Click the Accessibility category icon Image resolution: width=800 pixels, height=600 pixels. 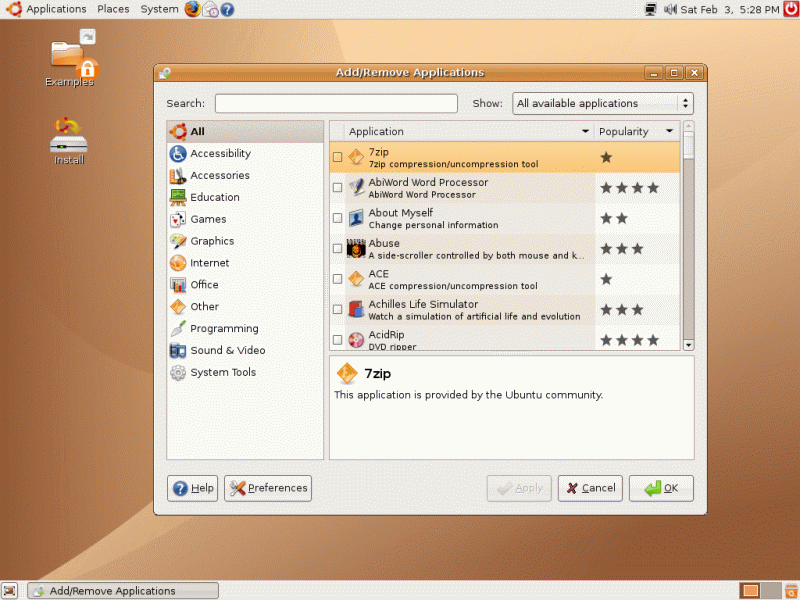click(178, 154)
